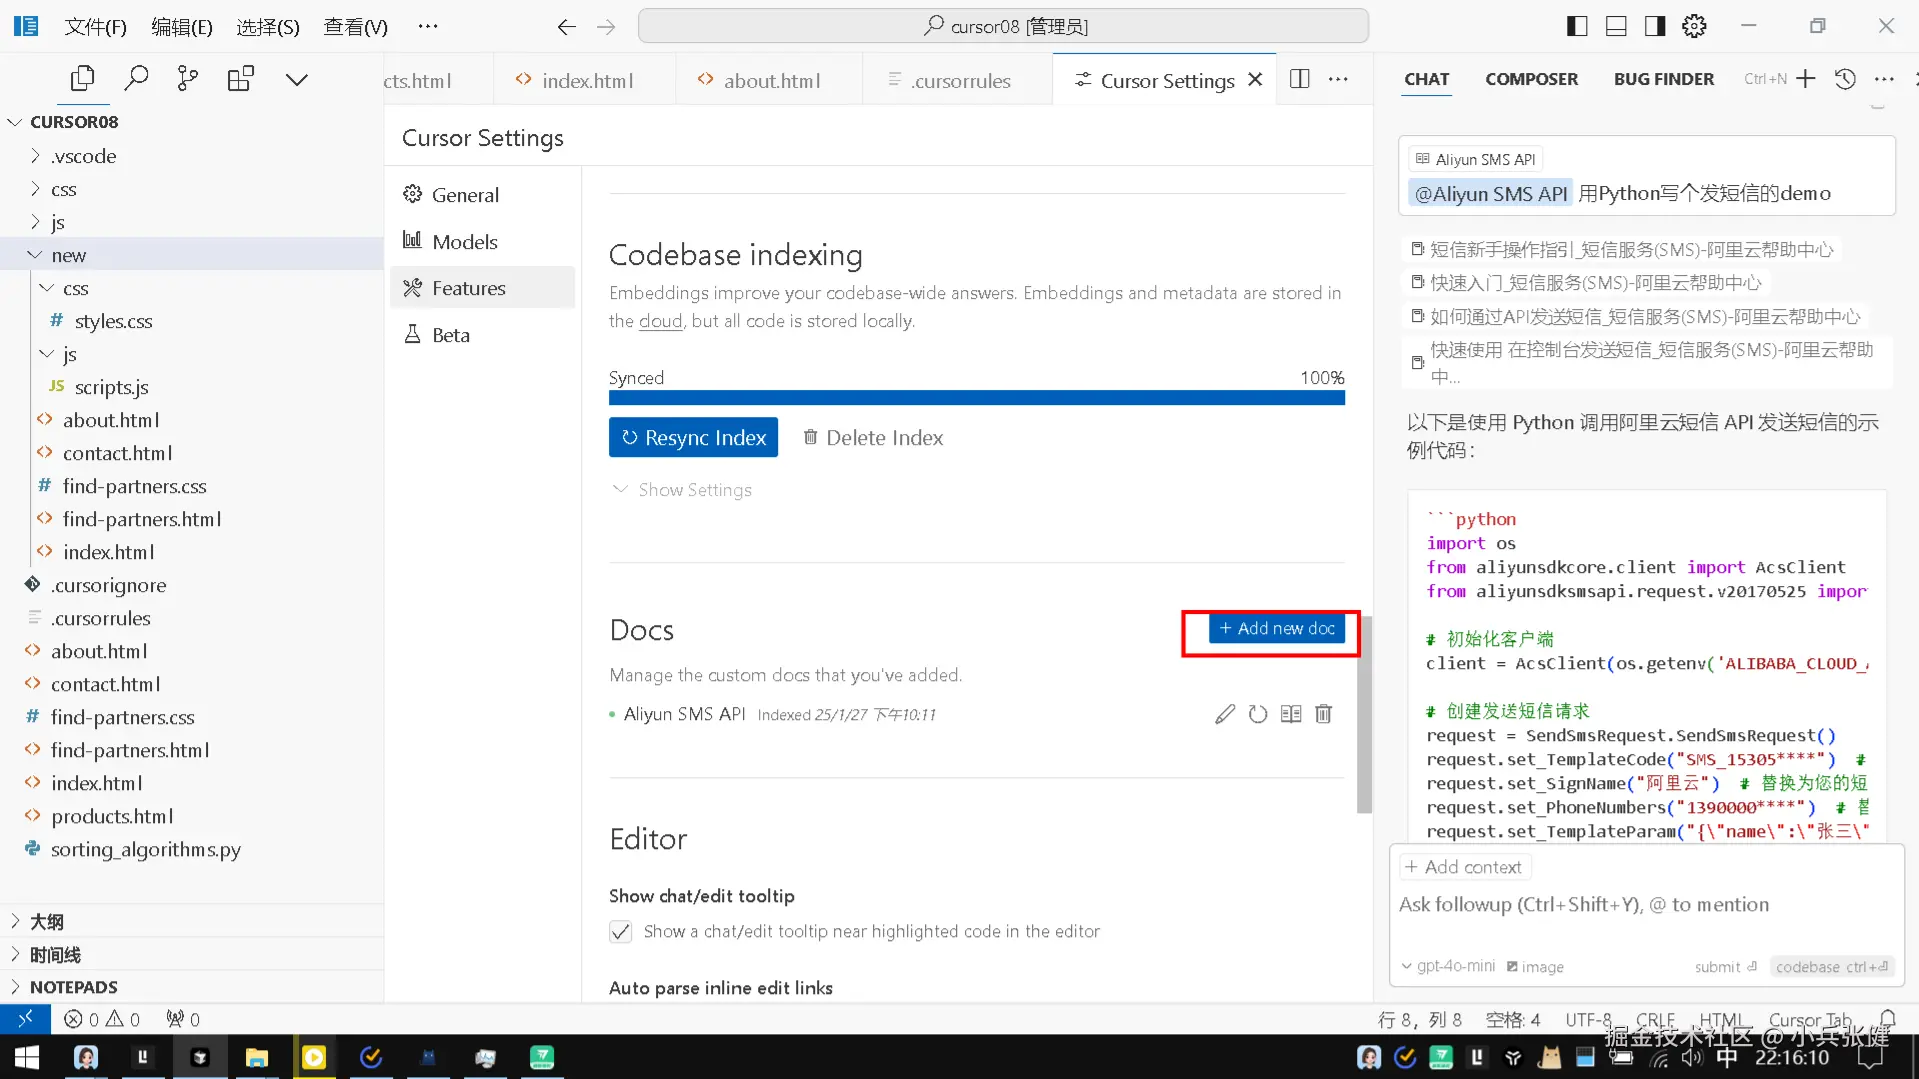
Task: Edit the Aliyun SMS API doc
Action: point(1225,714)
